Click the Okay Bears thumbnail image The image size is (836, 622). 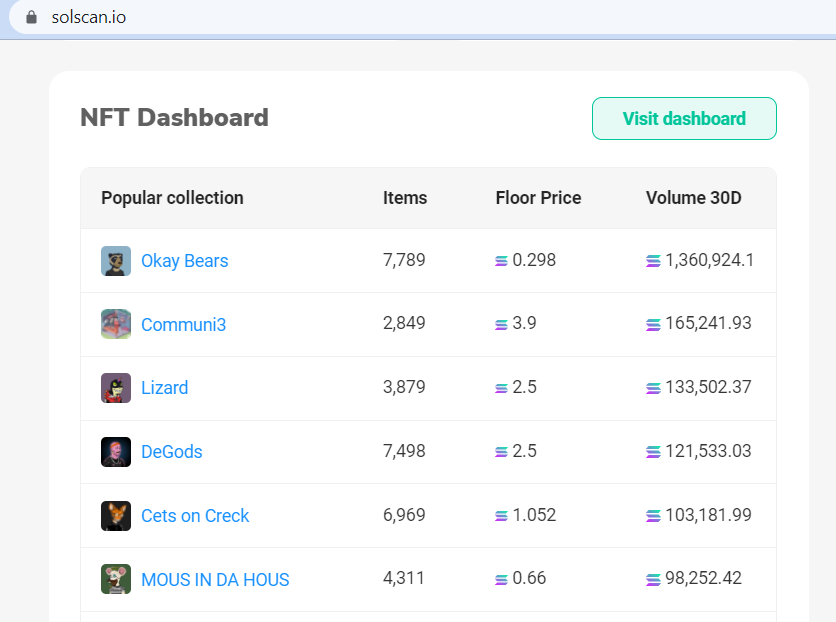[116, 261]
